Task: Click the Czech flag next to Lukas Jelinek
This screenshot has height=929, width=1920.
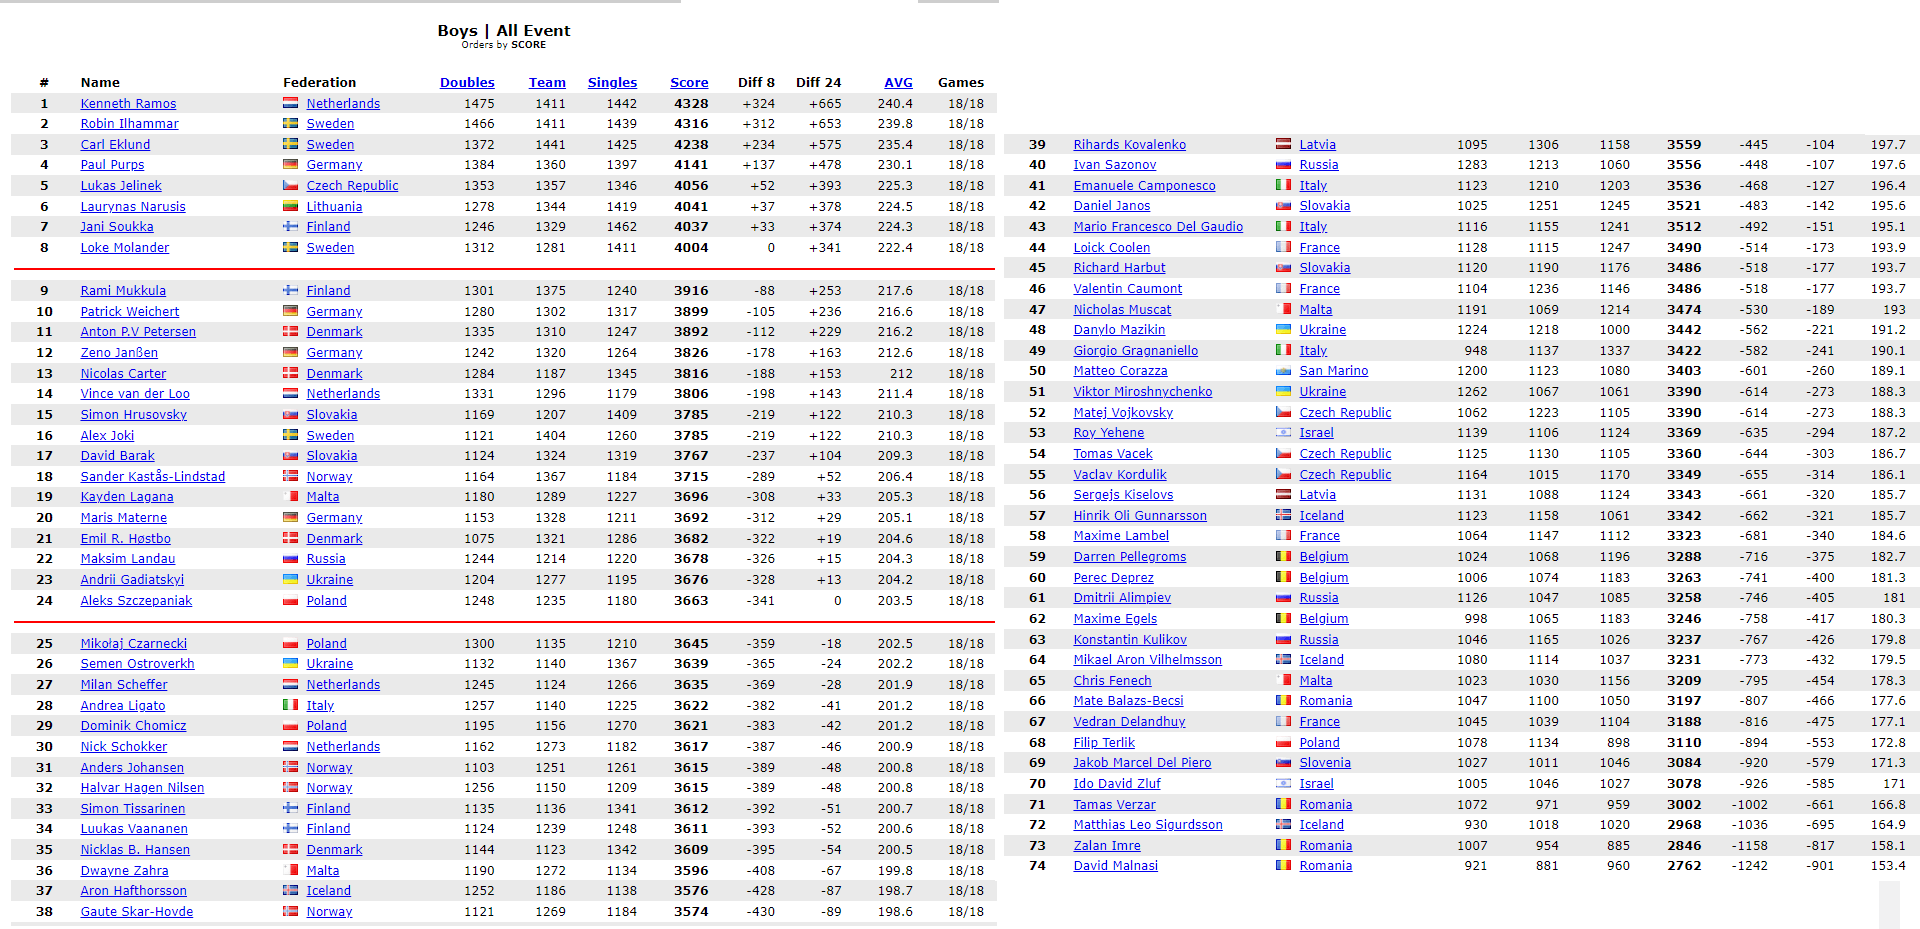Action: click(290, 186)
